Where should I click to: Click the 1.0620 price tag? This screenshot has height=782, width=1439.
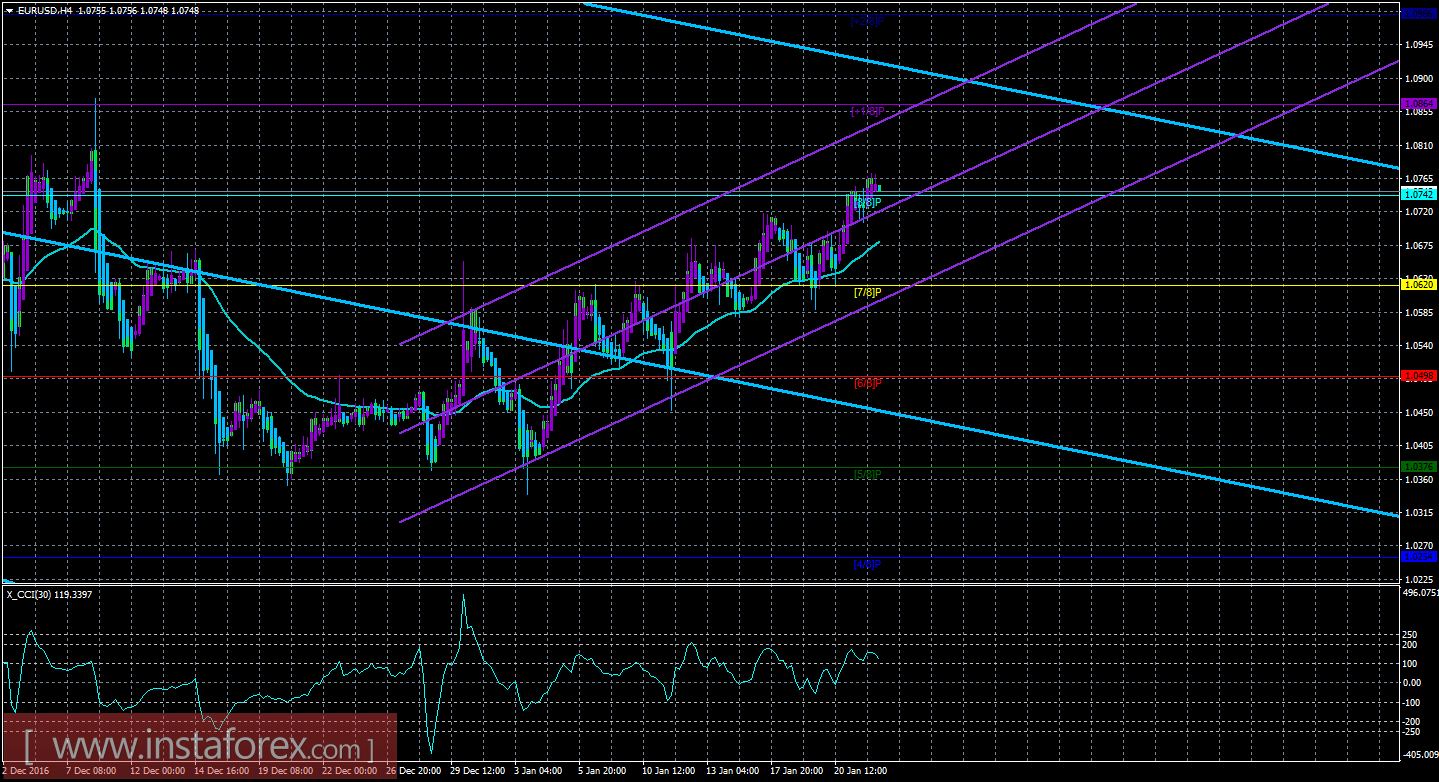(x=1419, y=285)
